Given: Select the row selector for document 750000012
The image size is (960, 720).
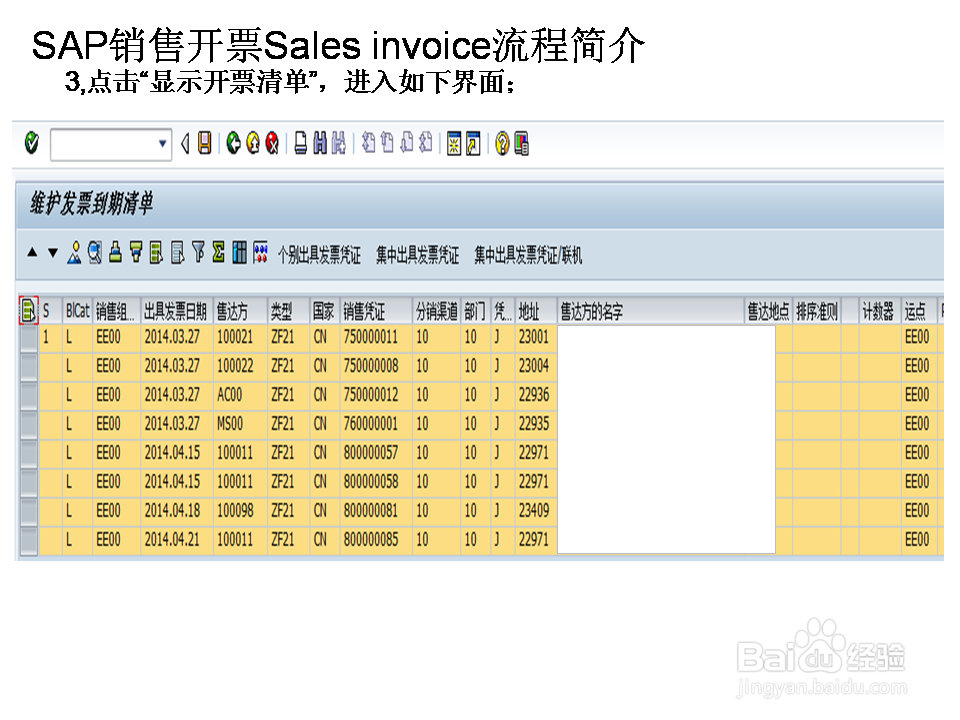Looking at the screenshot, I should 29,396.
